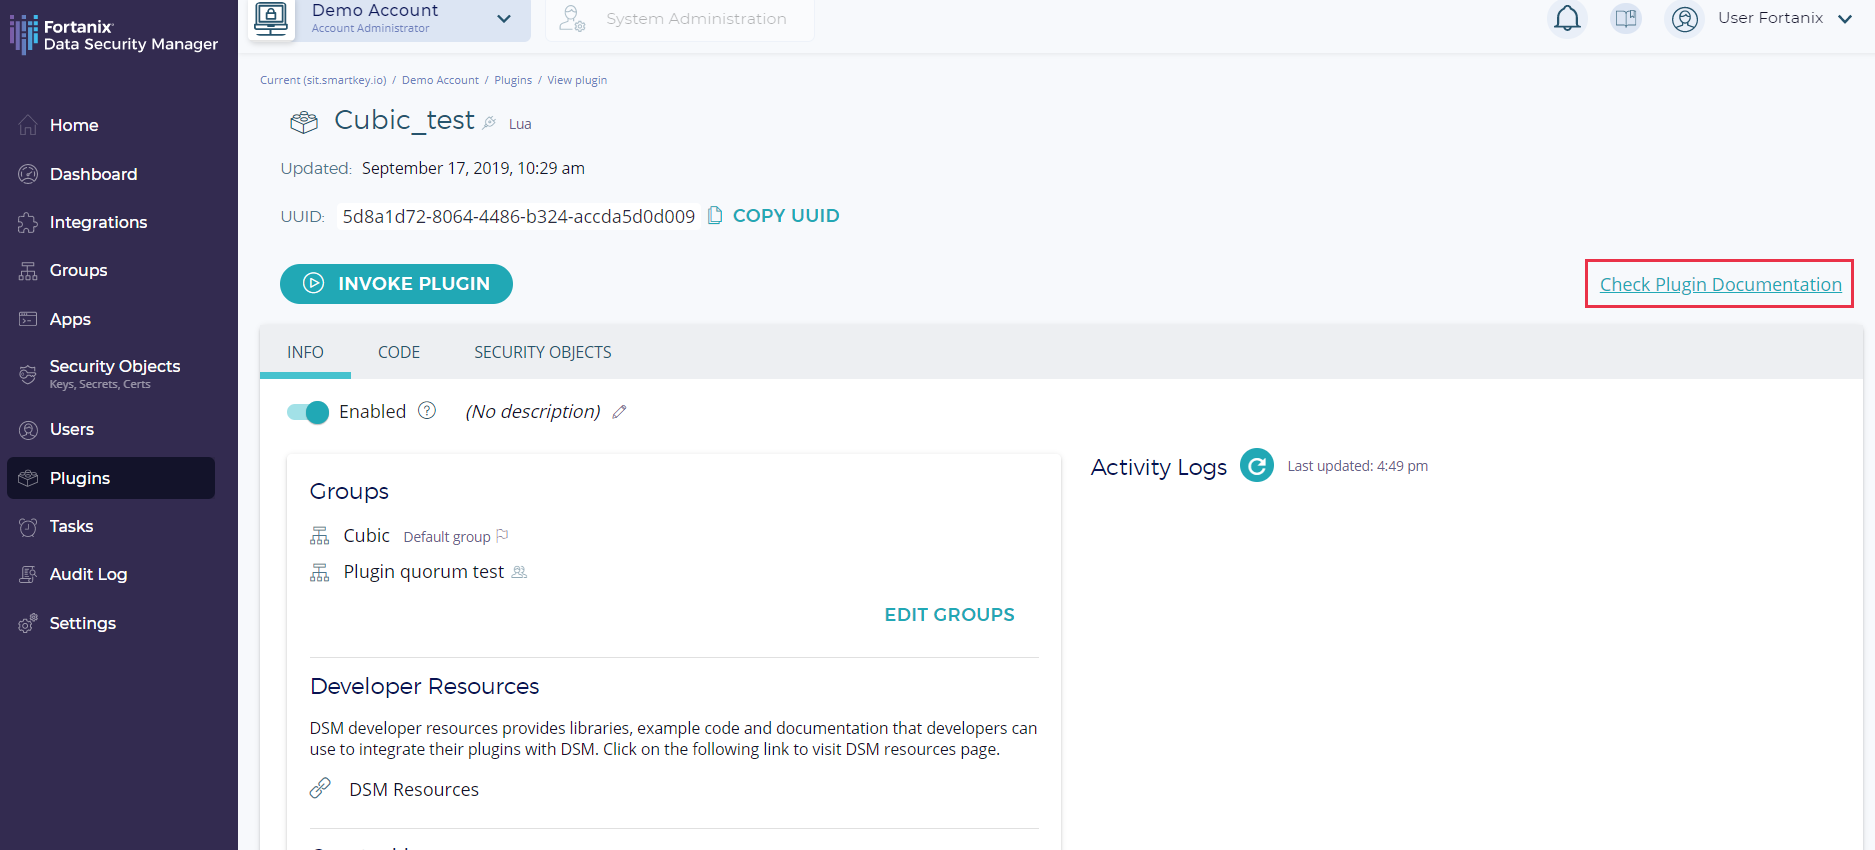Open the documentation book icon in header
The width and height of the screenshot is (1875, 850).
[1626, 19]
